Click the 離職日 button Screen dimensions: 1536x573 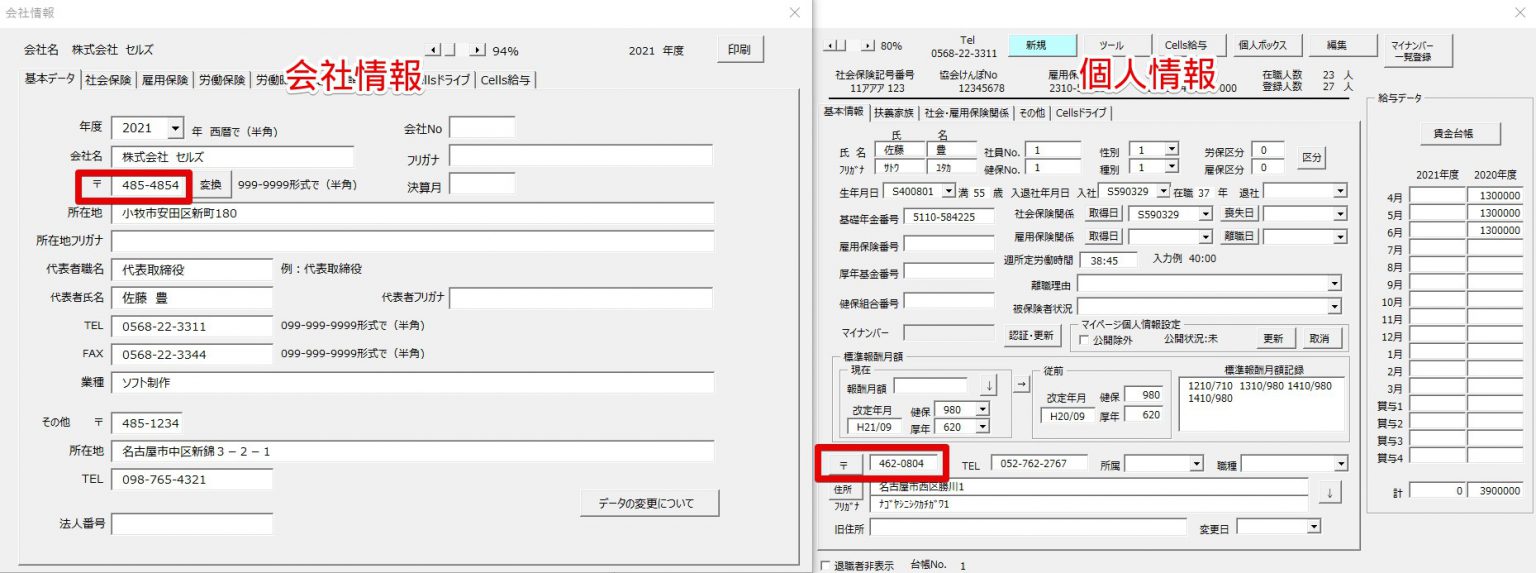[x=1239, y=237]
